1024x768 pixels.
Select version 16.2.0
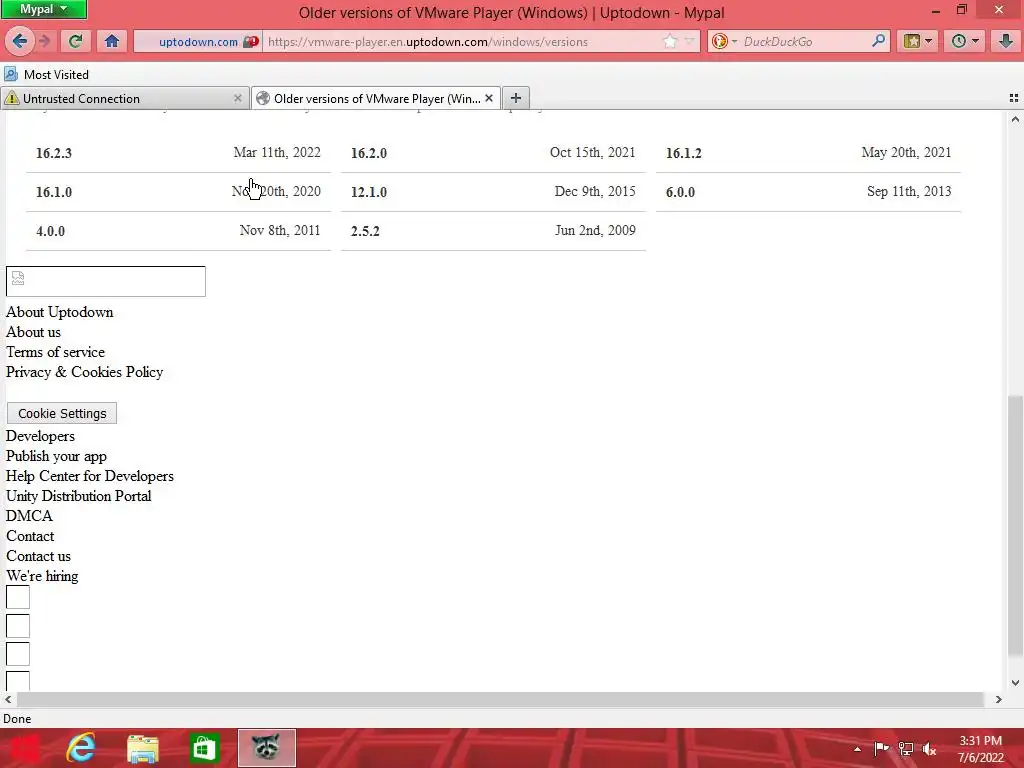tap(368, 153)
